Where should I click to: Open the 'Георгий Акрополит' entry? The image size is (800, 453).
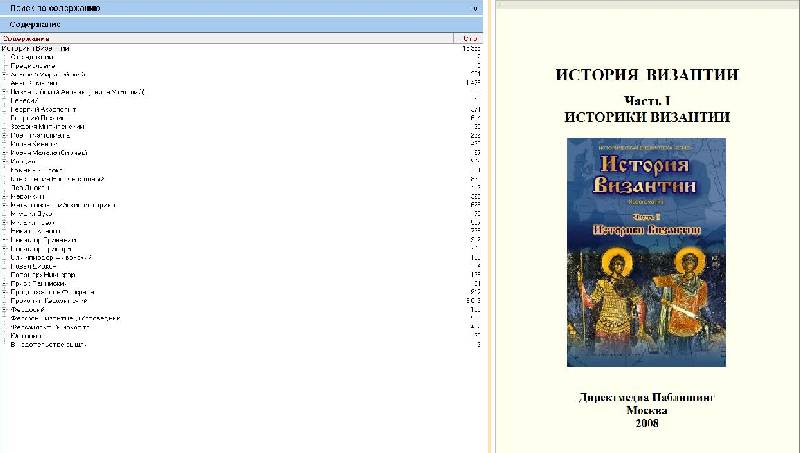43,110
